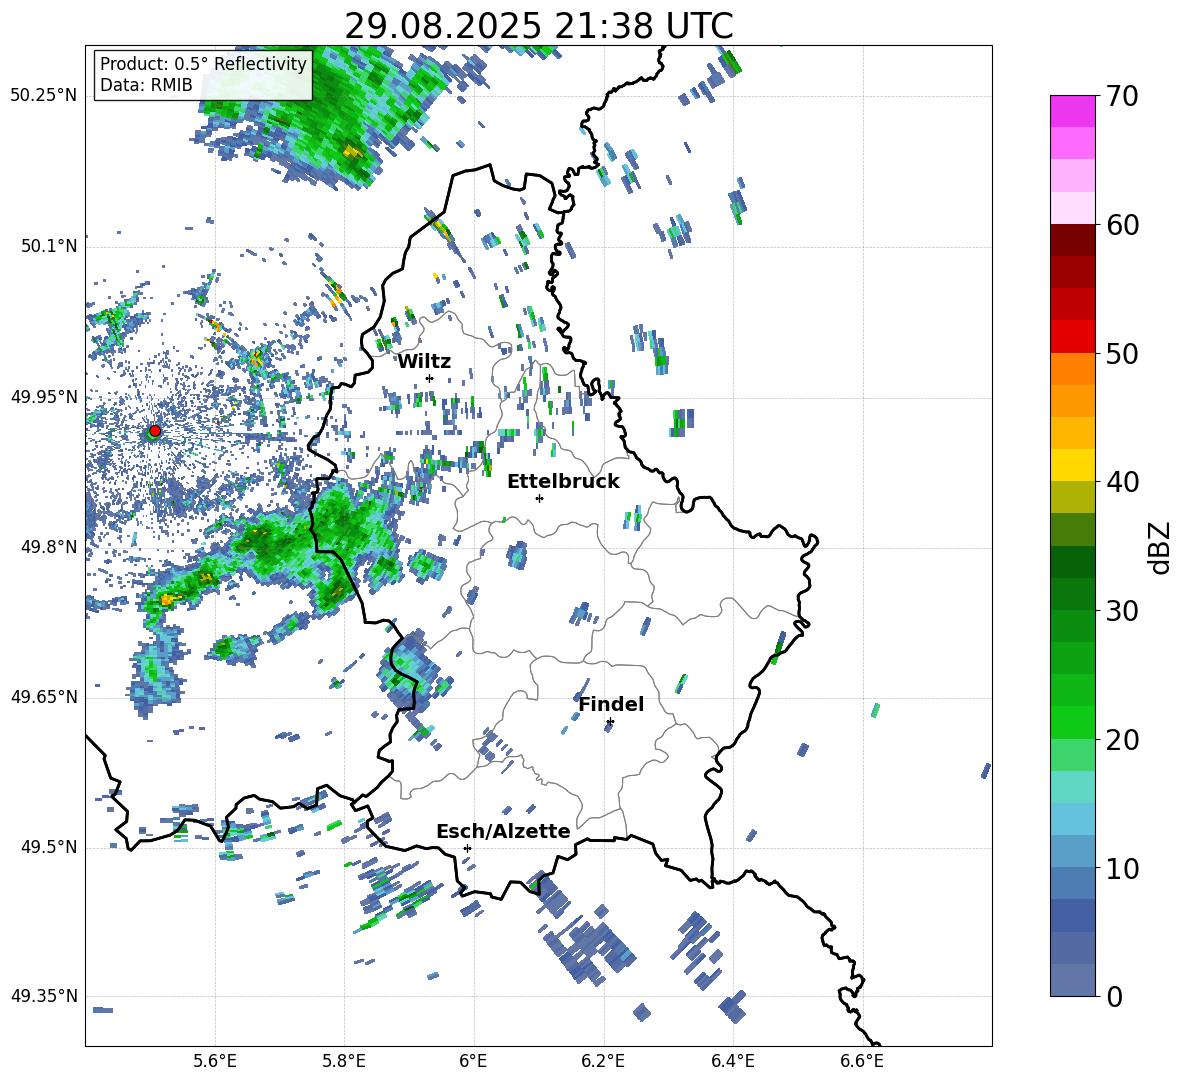Click the 0 tick on colorbar

[x=1114, y=996]
